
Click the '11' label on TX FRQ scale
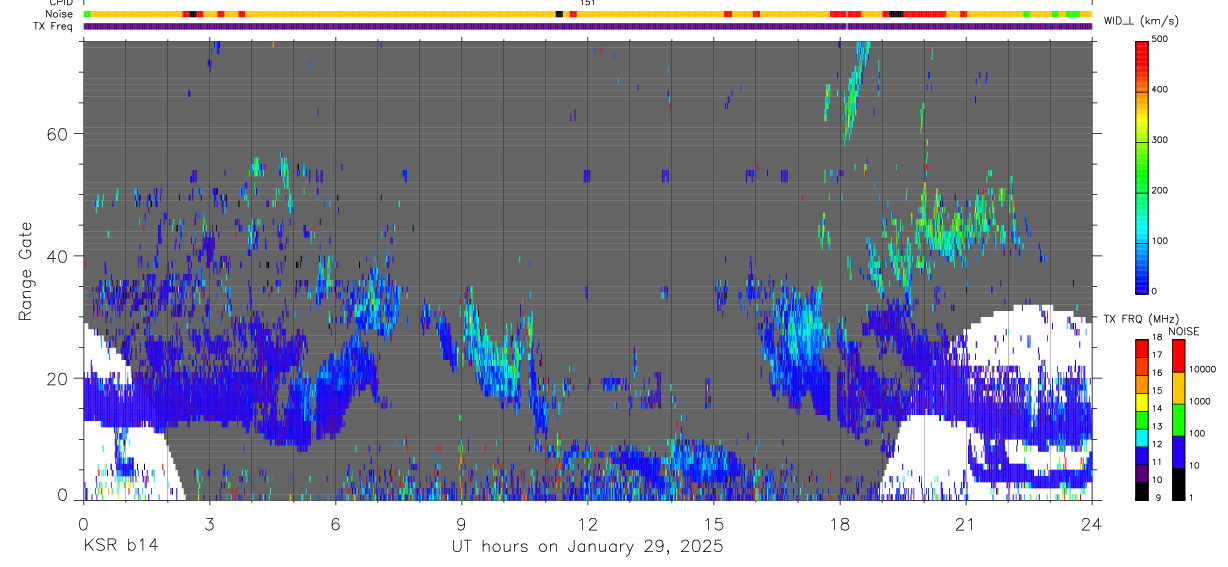click(1156, 462)
